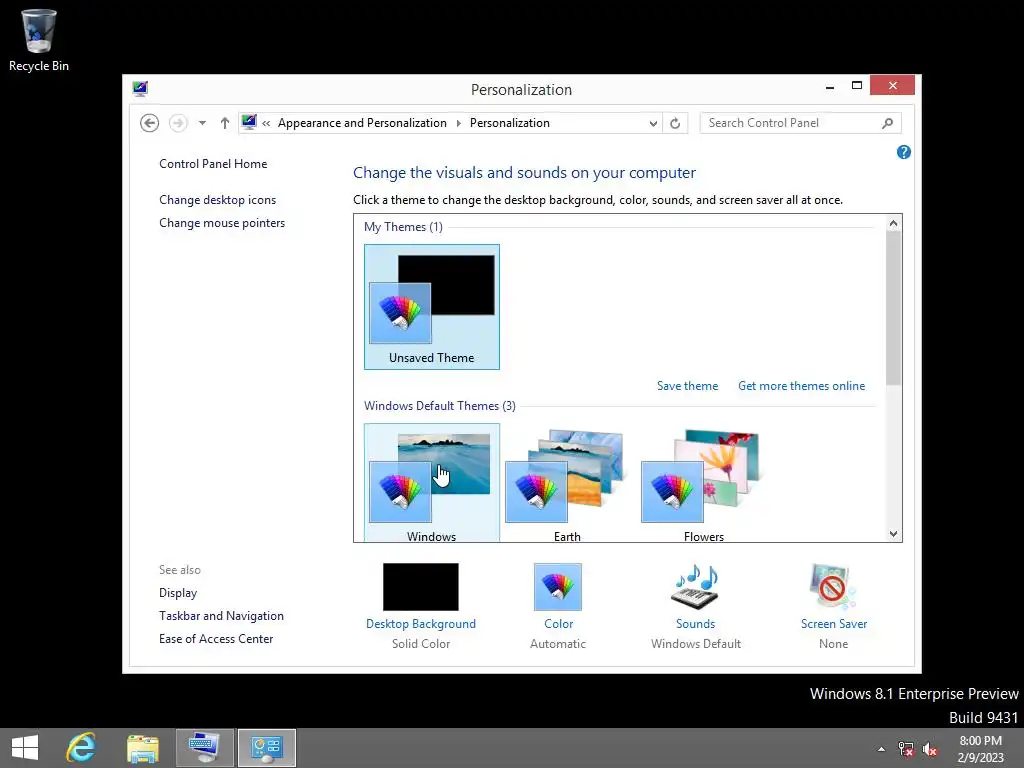
Task: Click the Save theme link
Action: coord(687,386)
